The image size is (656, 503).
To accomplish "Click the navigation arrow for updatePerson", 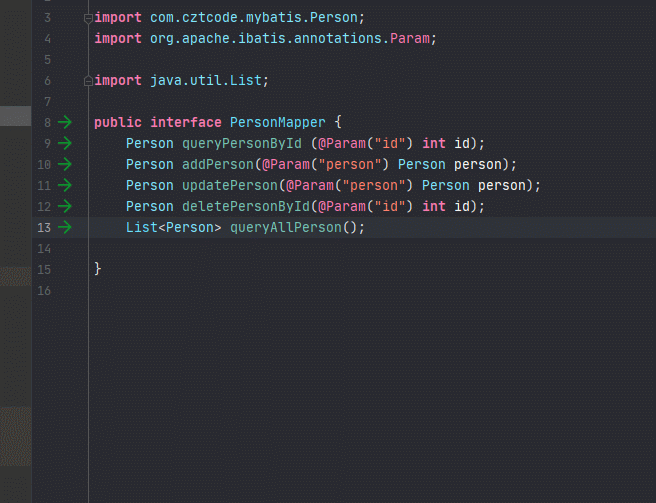I will (x=65, y=185).
